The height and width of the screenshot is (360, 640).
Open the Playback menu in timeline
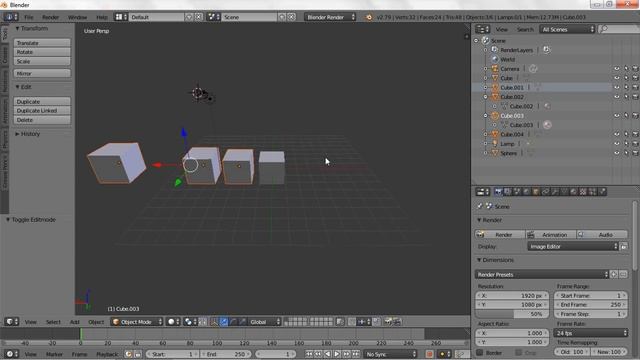tap(107, 354)
